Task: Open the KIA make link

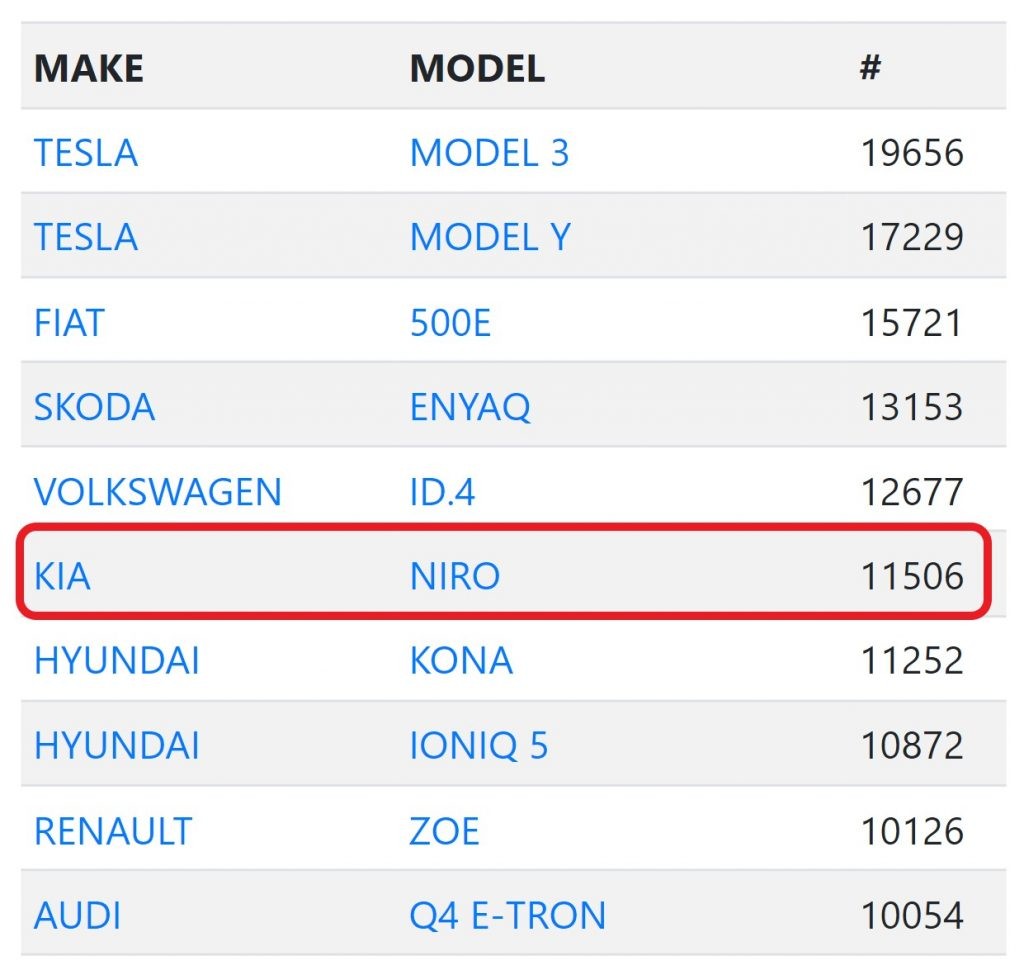Action: pos(62,576)
